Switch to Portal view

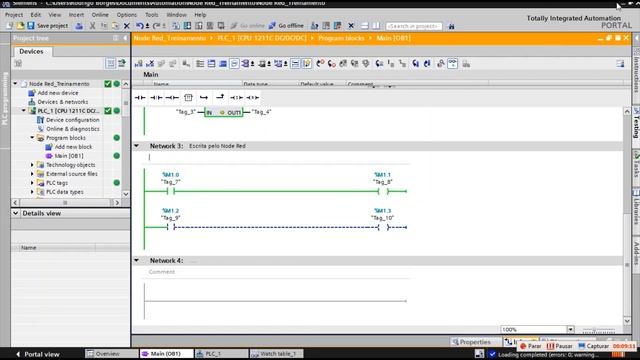pyautogui.click(x=38, y=354)
